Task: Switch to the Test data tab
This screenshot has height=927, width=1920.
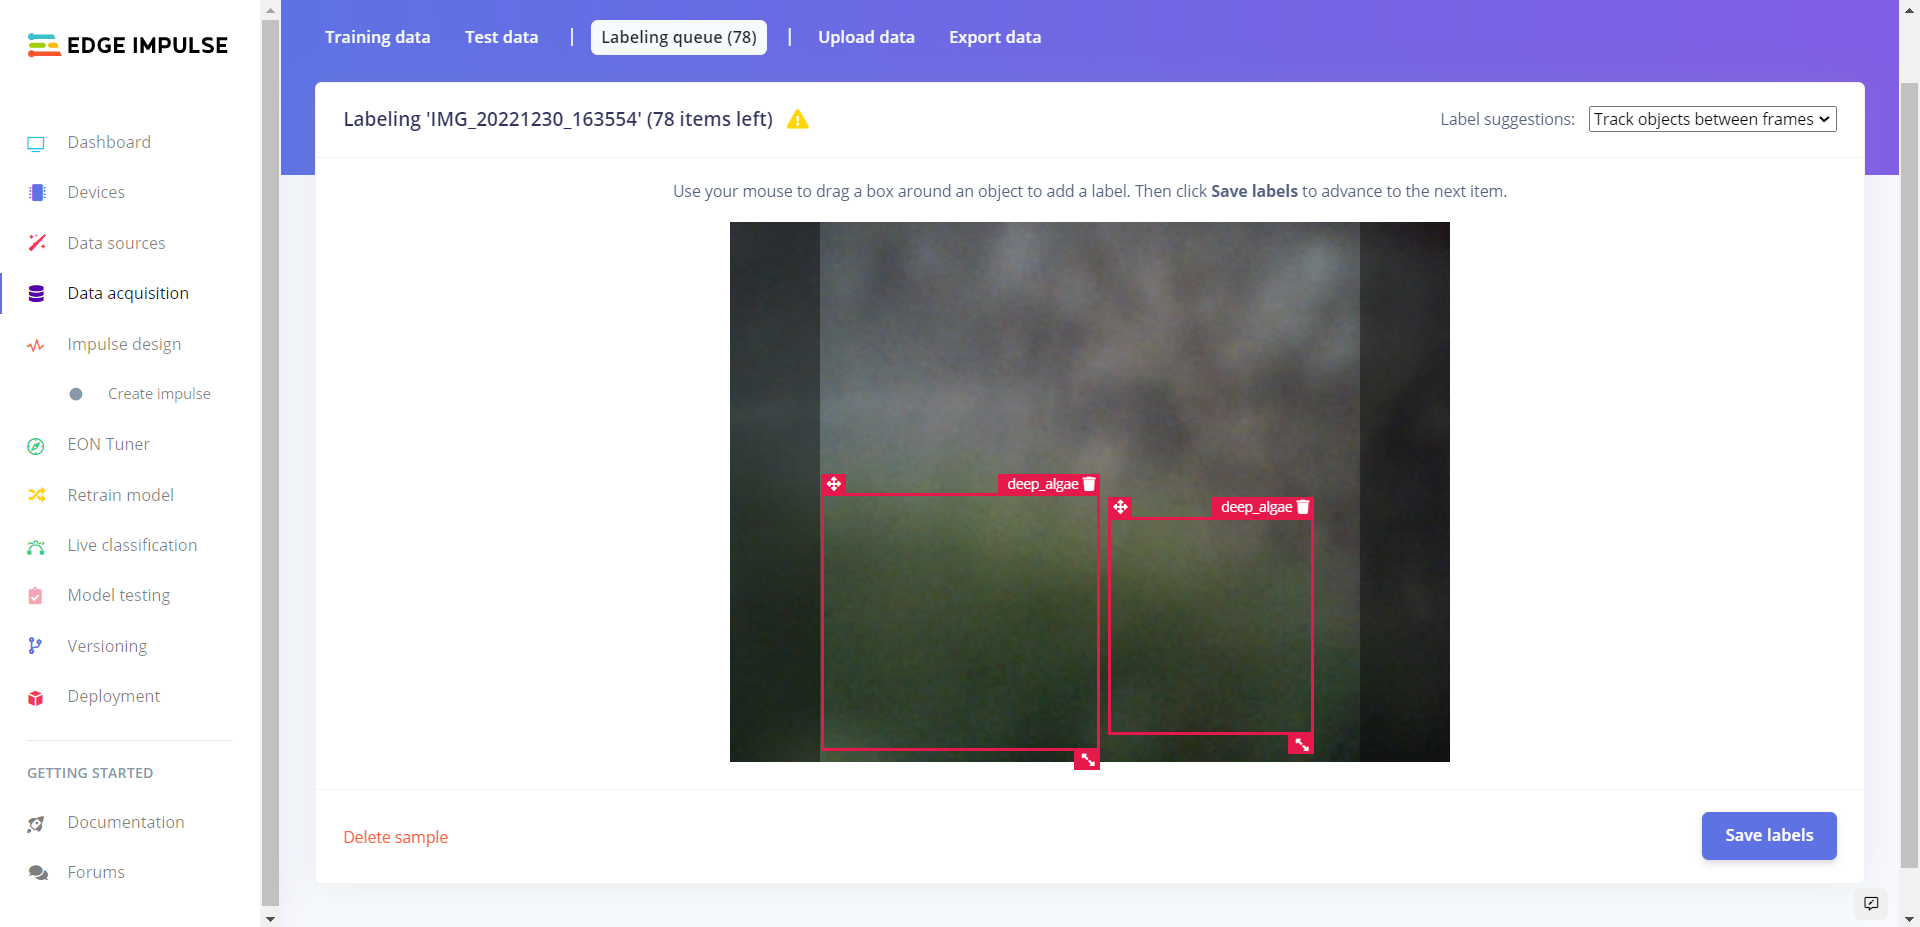Action: coord(501,37)
